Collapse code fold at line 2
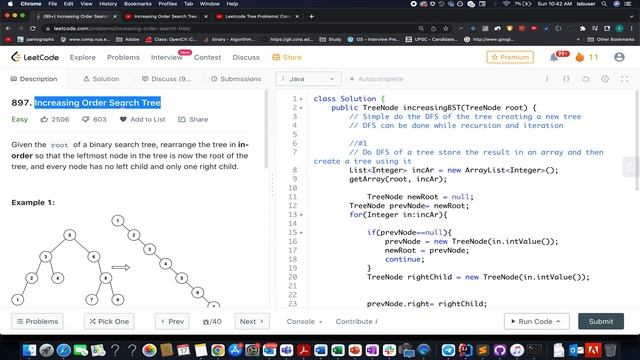 point(301,108)
